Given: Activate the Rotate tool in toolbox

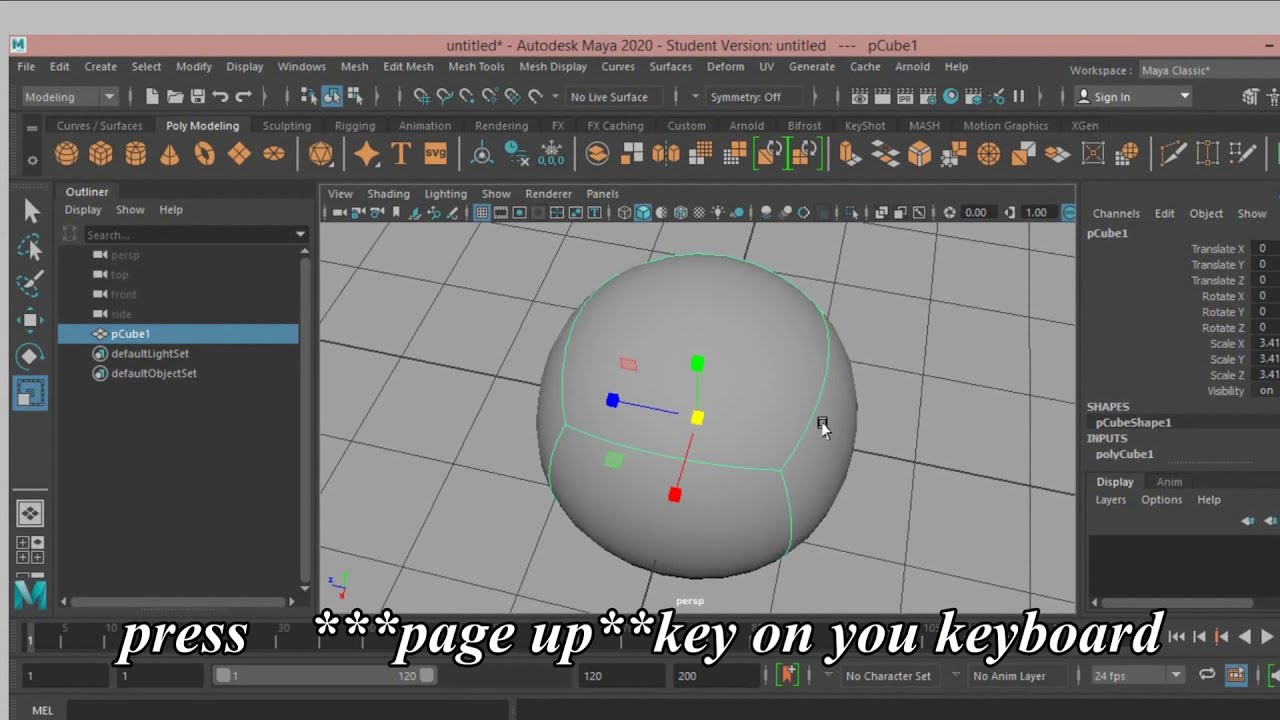Looking at the screenshot, I should pos(30,356).
